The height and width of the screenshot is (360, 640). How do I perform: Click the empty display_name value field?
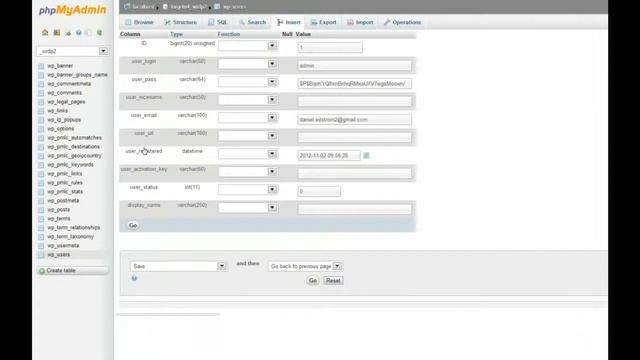tap(355, 209)
